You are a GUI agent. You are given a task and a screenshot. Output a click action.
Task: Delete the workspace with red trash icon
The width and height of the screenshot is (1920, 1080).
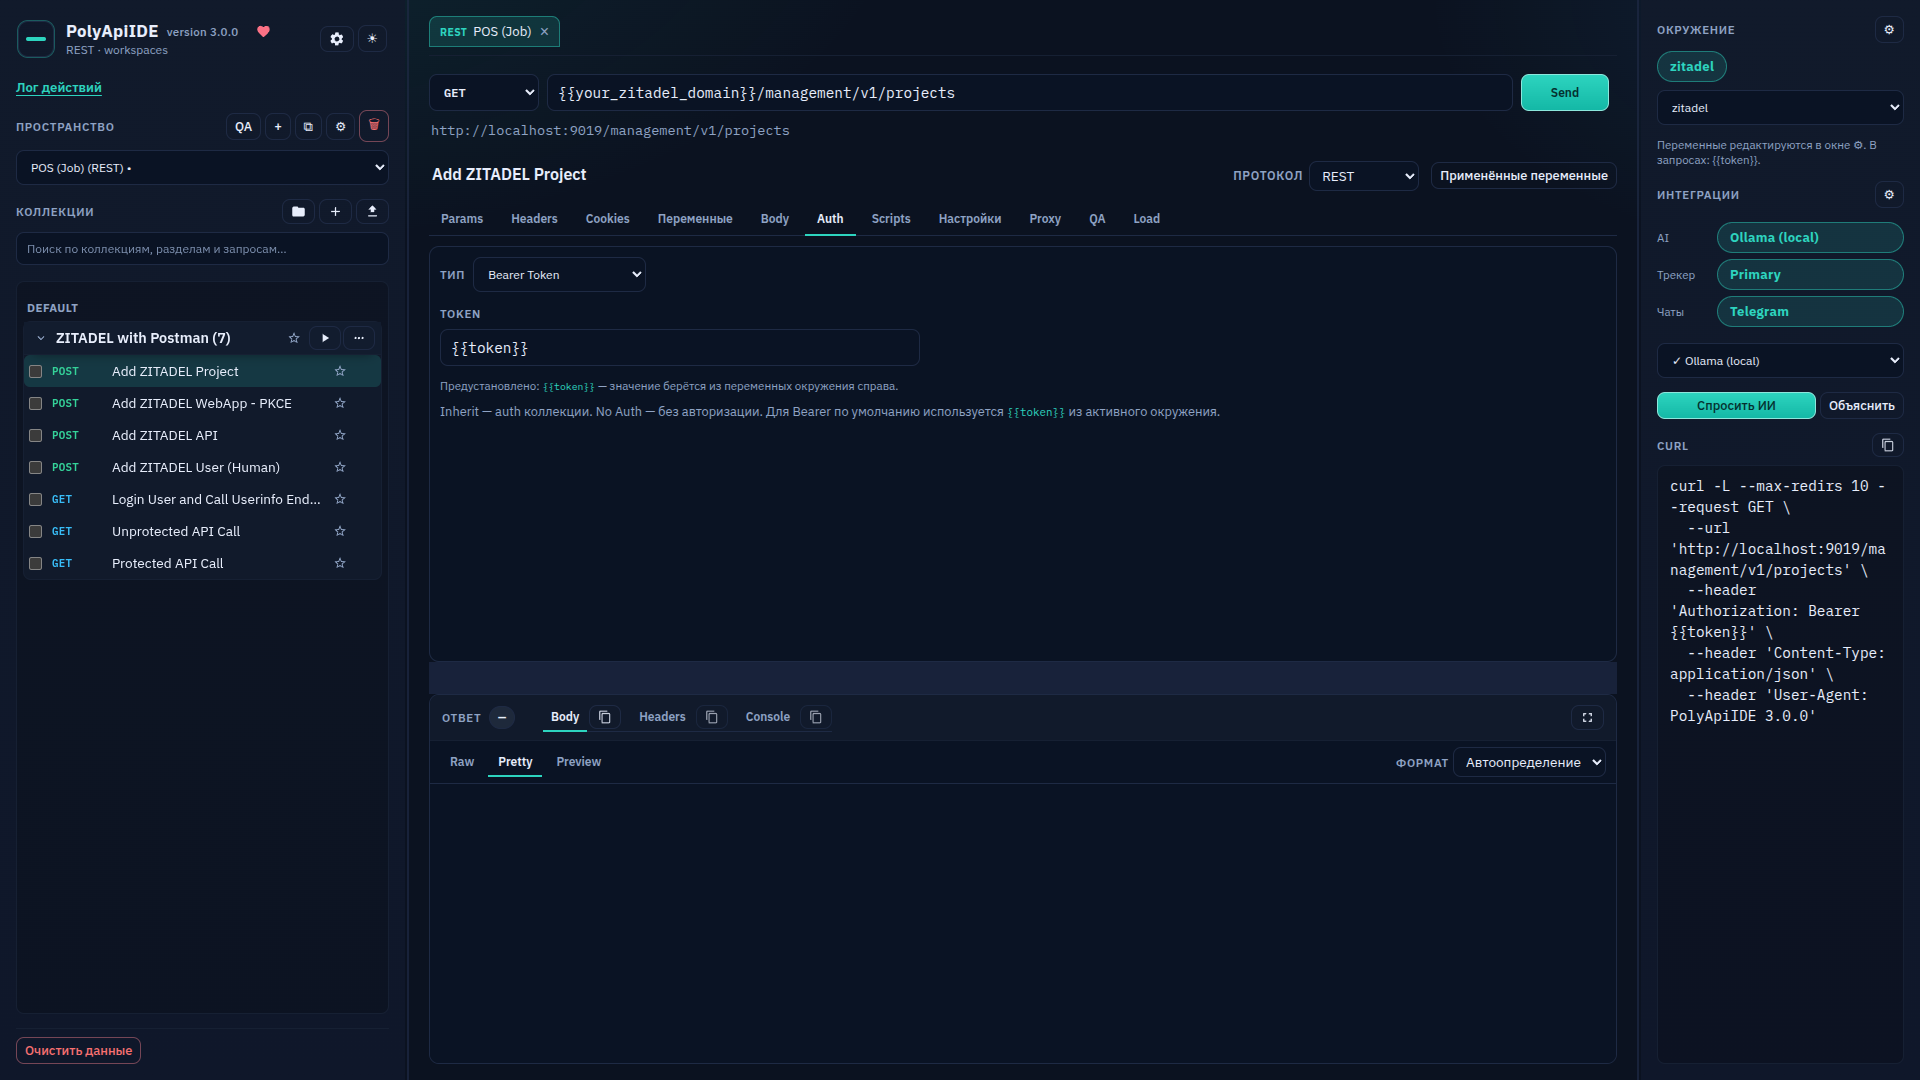374,126
